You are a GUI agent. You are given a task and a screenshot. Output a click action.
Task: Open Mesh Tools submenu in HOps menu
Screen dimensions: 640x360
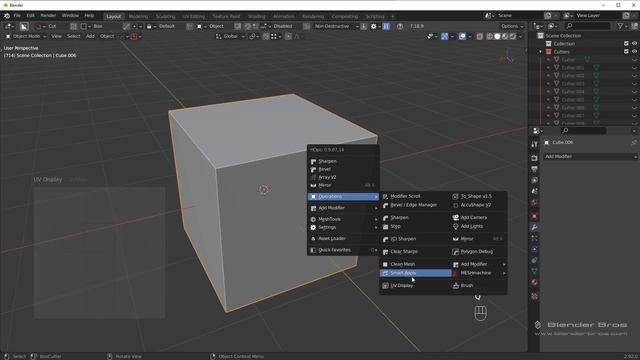(x=343, y=219)
